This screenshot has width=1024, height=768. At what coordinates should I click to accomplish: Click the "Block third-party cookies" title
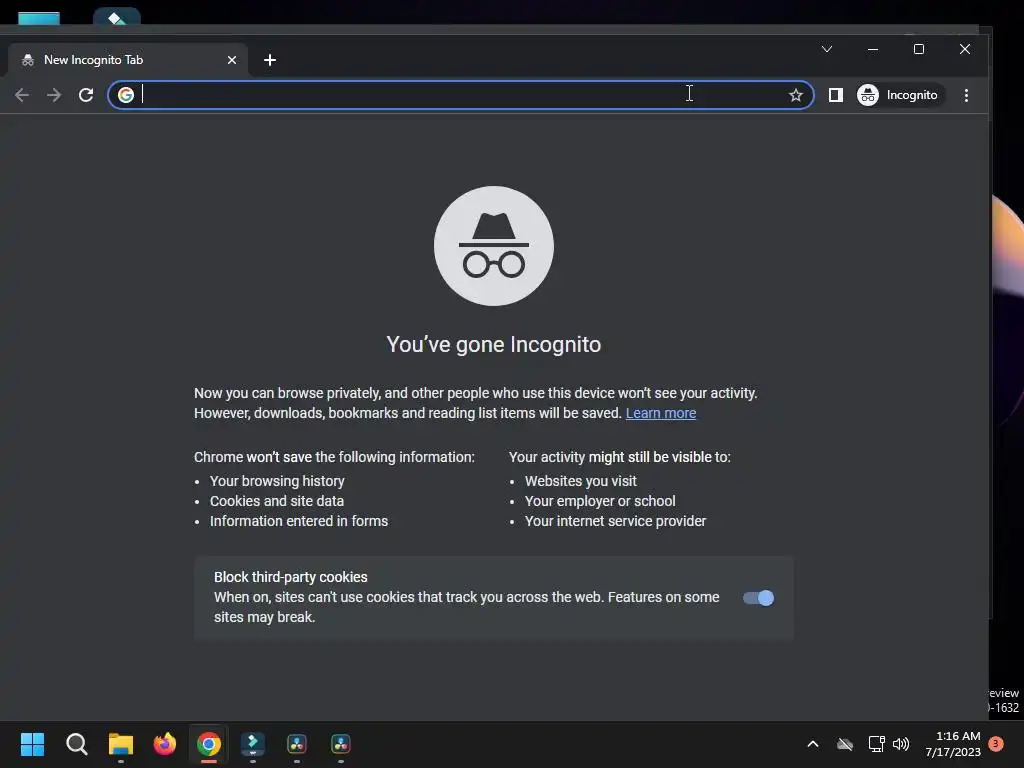(291, 577)
